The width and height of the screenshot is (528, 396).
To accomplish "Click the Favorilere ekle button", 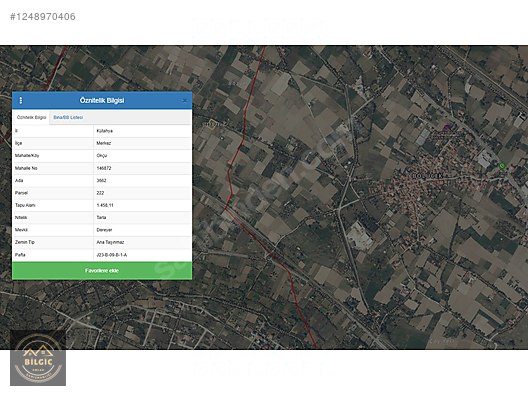I will (x=102, y=271).
